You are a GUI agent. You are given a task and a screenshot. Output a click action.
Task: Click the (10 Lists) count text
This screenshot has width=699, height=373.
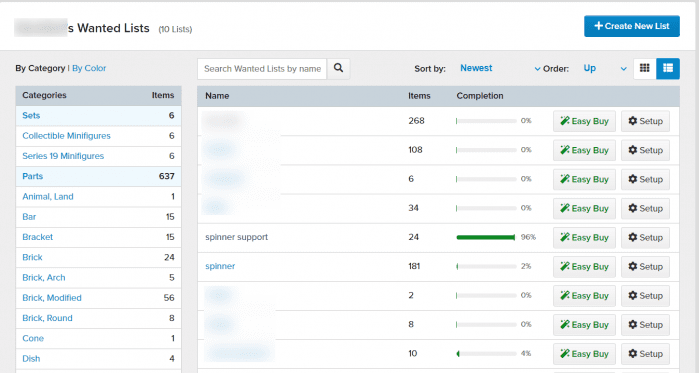coord(175,29)
